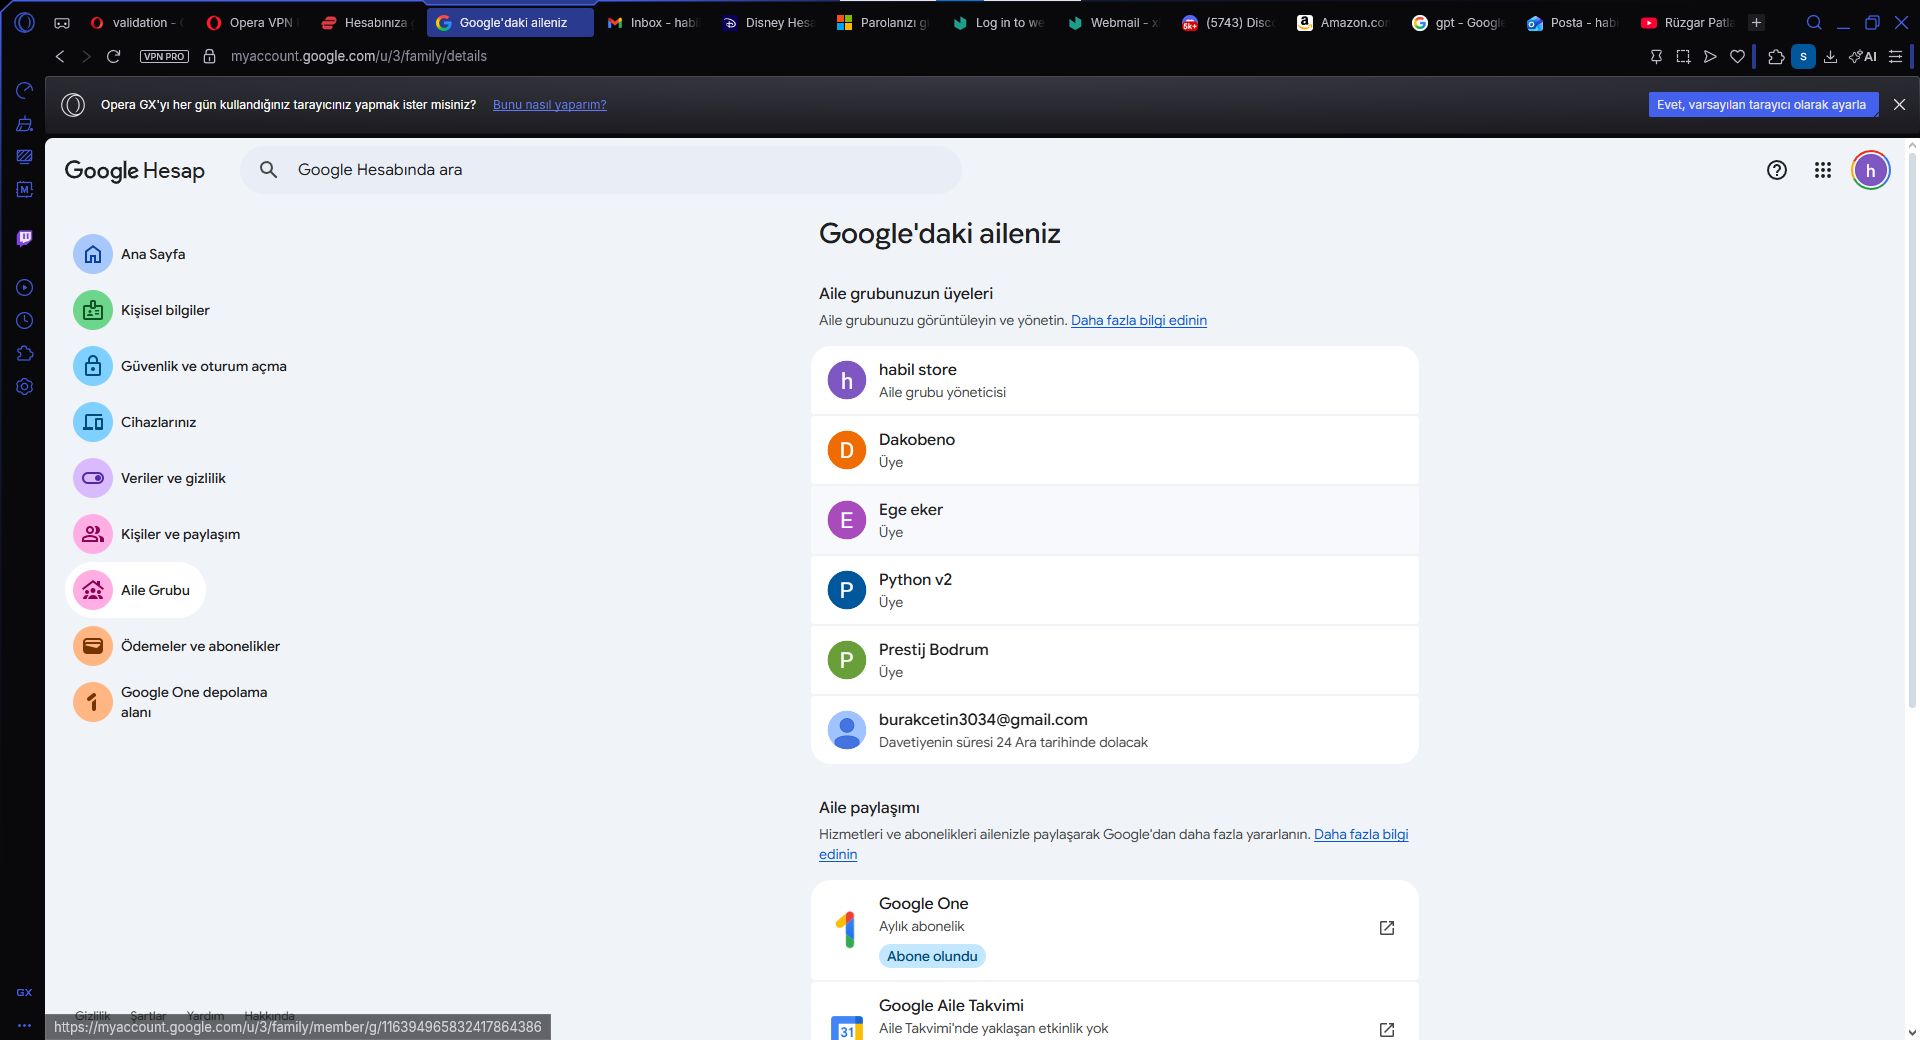Switch to the Amazon.com tab
The image size is (1920, 1040).
click(x=1344, y=22)
